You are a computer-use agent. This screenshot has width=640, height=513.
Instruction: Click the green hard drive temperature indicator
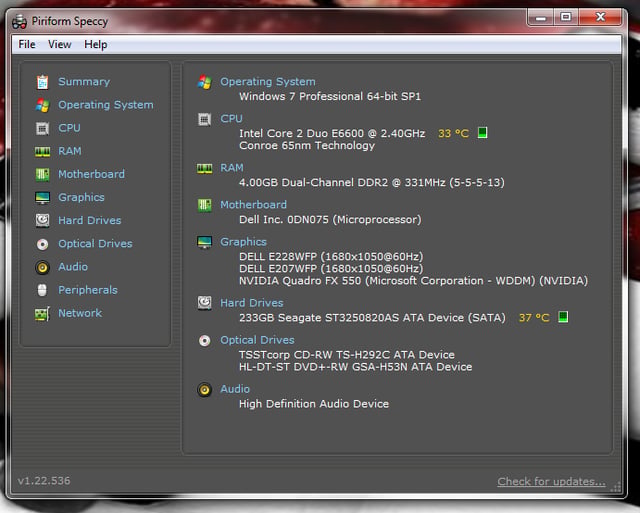(x=563, y=317)
